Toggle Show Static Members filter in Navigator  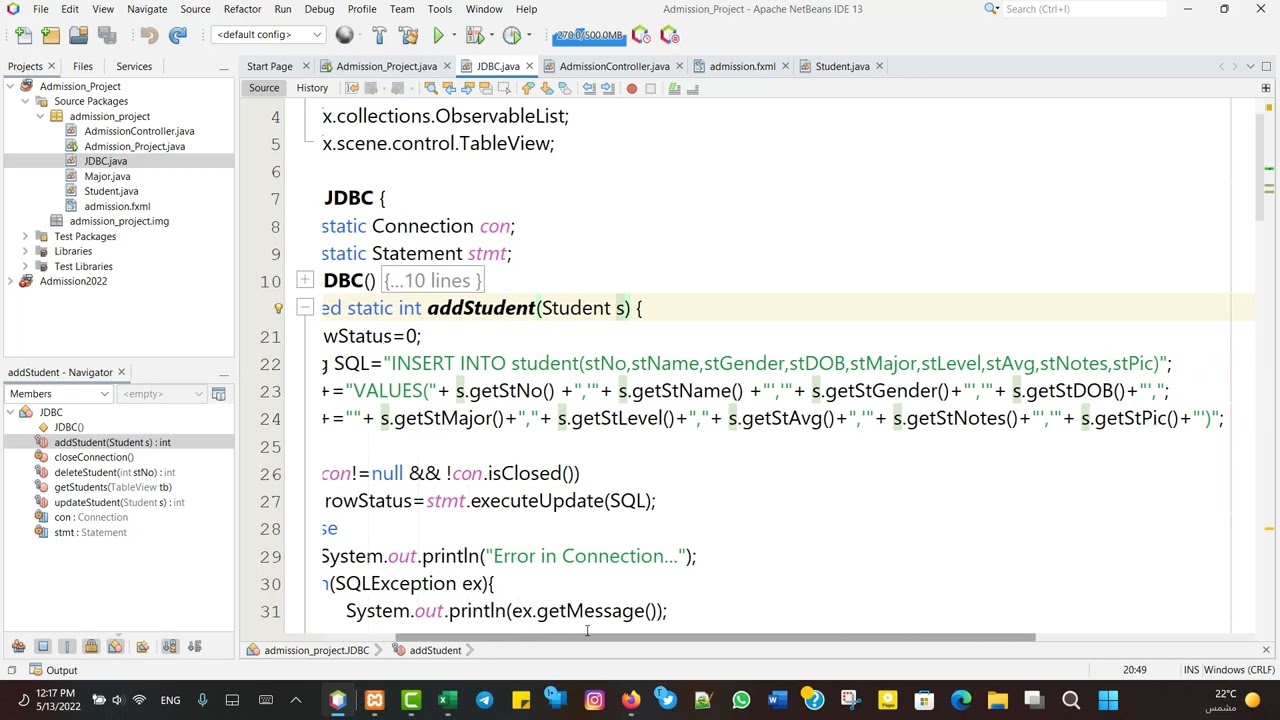pos(67,647)
